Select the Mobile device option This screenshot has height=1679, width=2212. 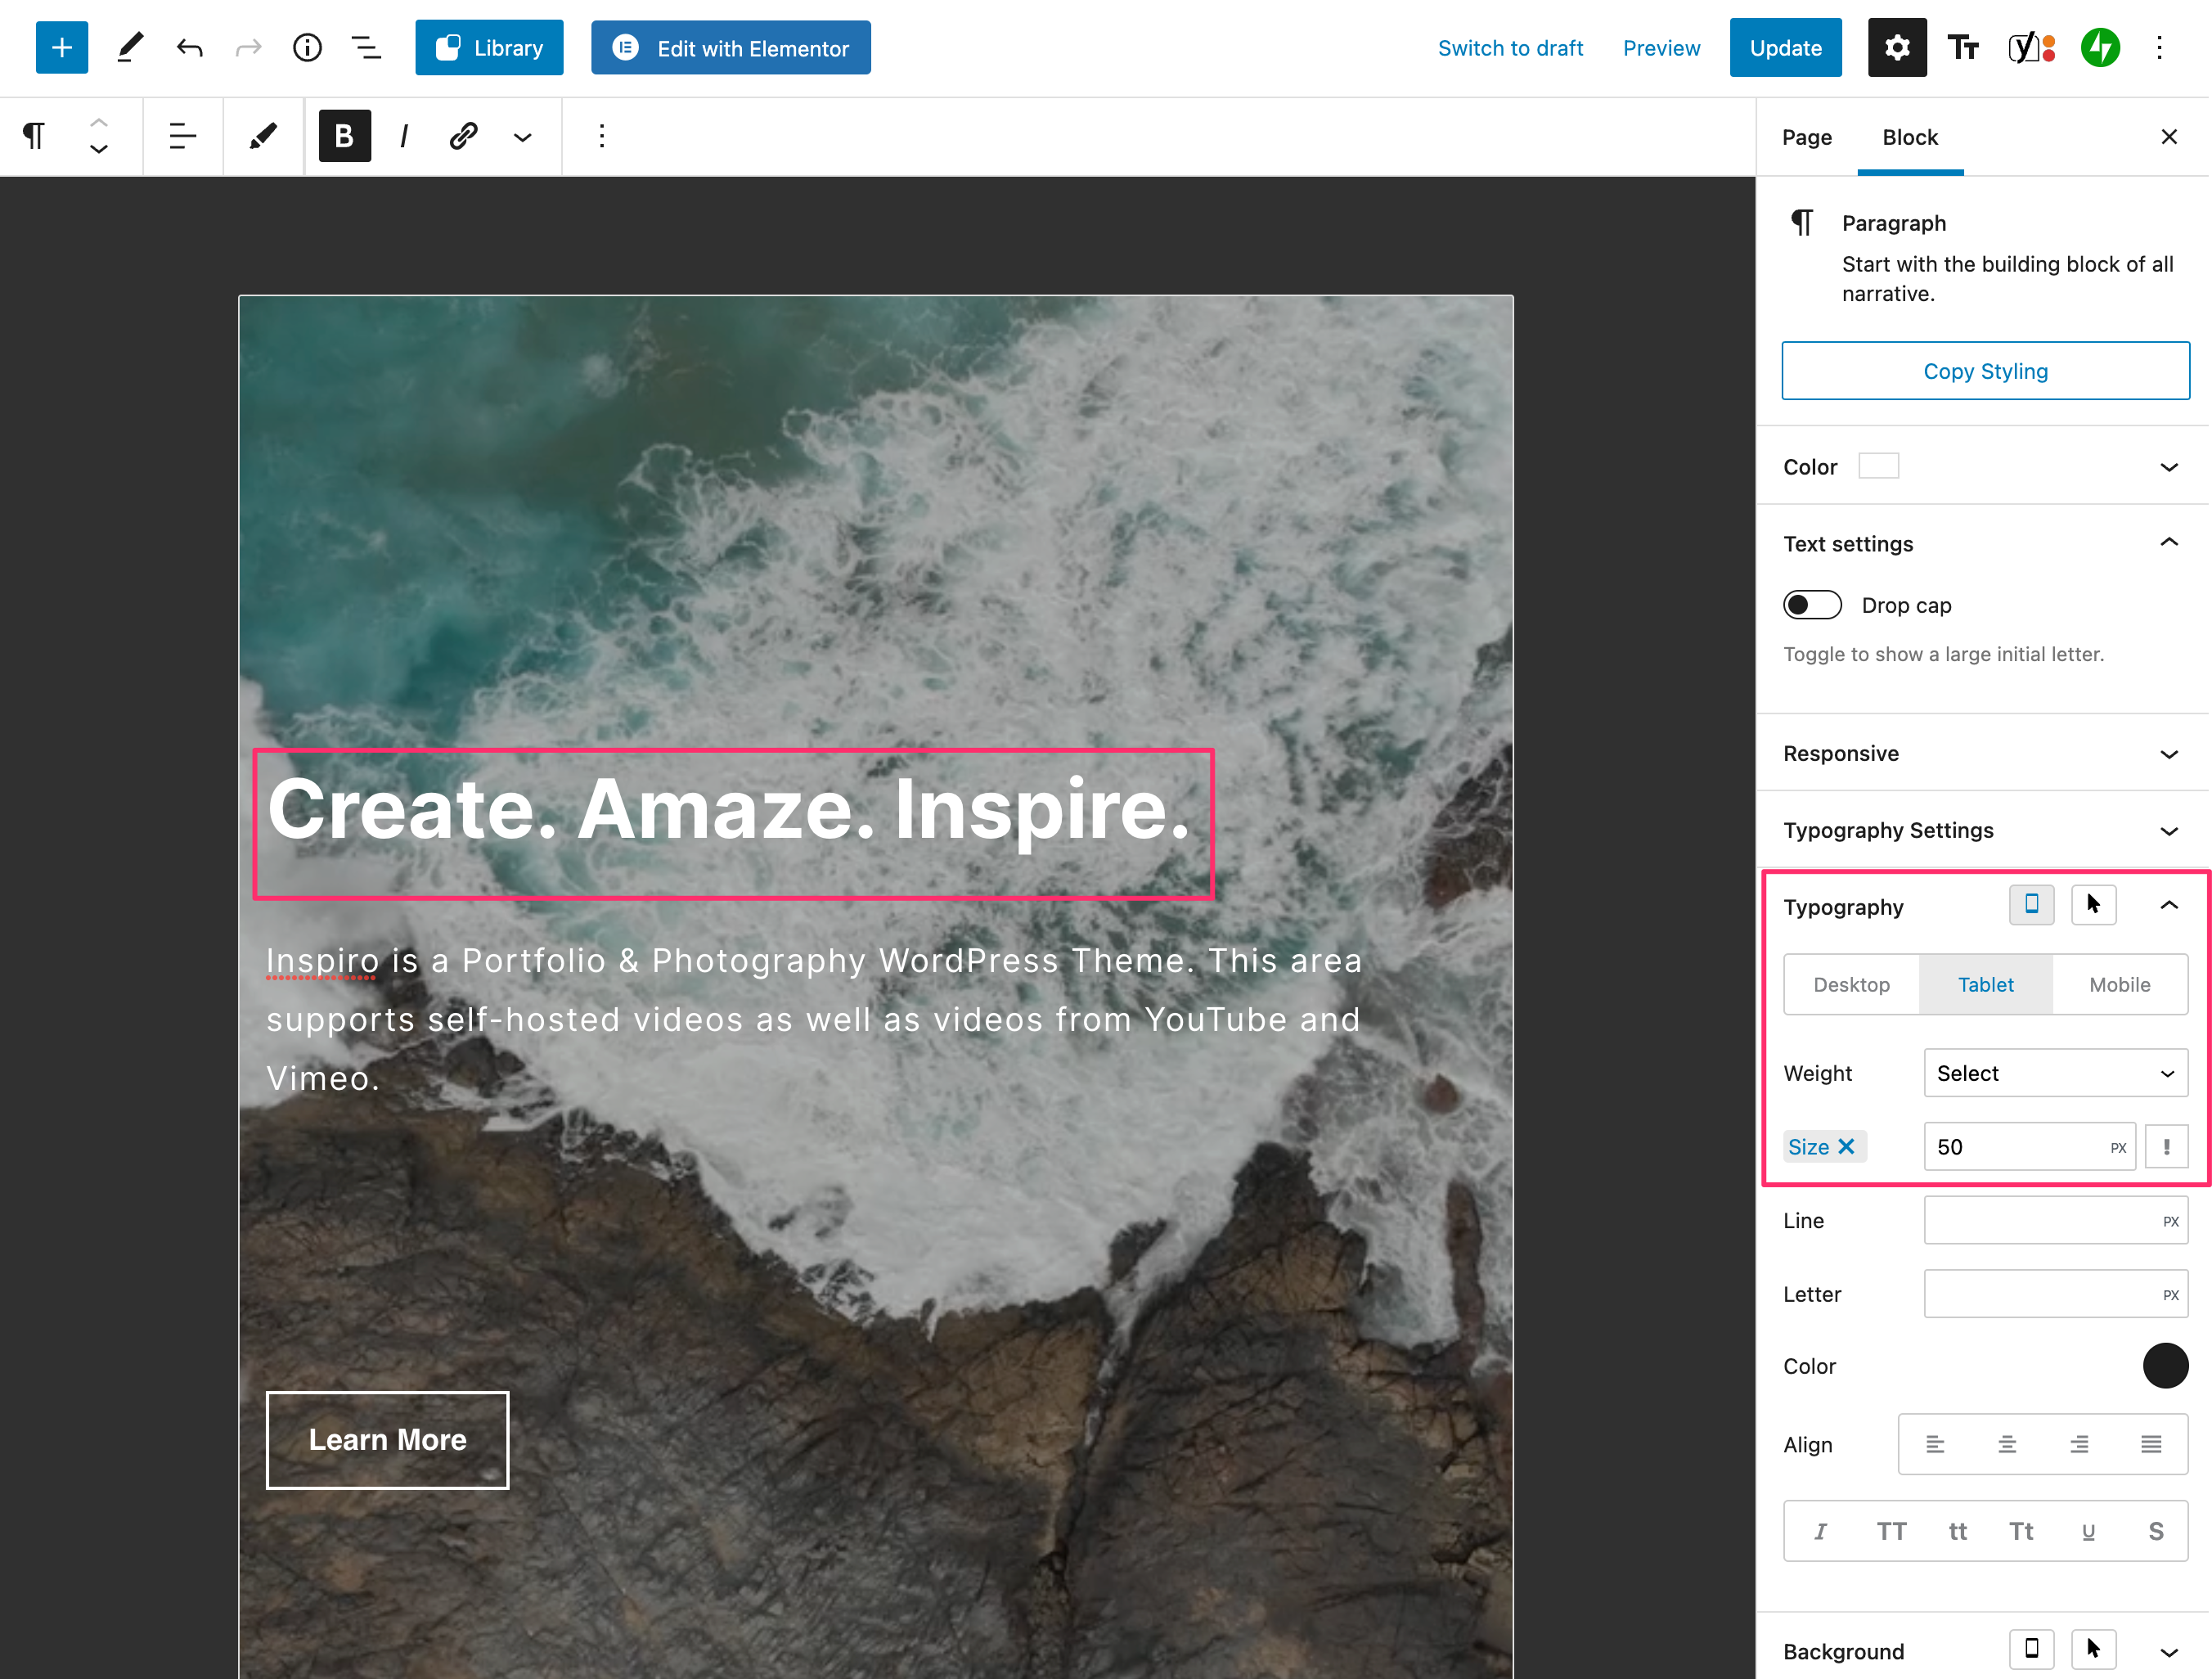2118,984
